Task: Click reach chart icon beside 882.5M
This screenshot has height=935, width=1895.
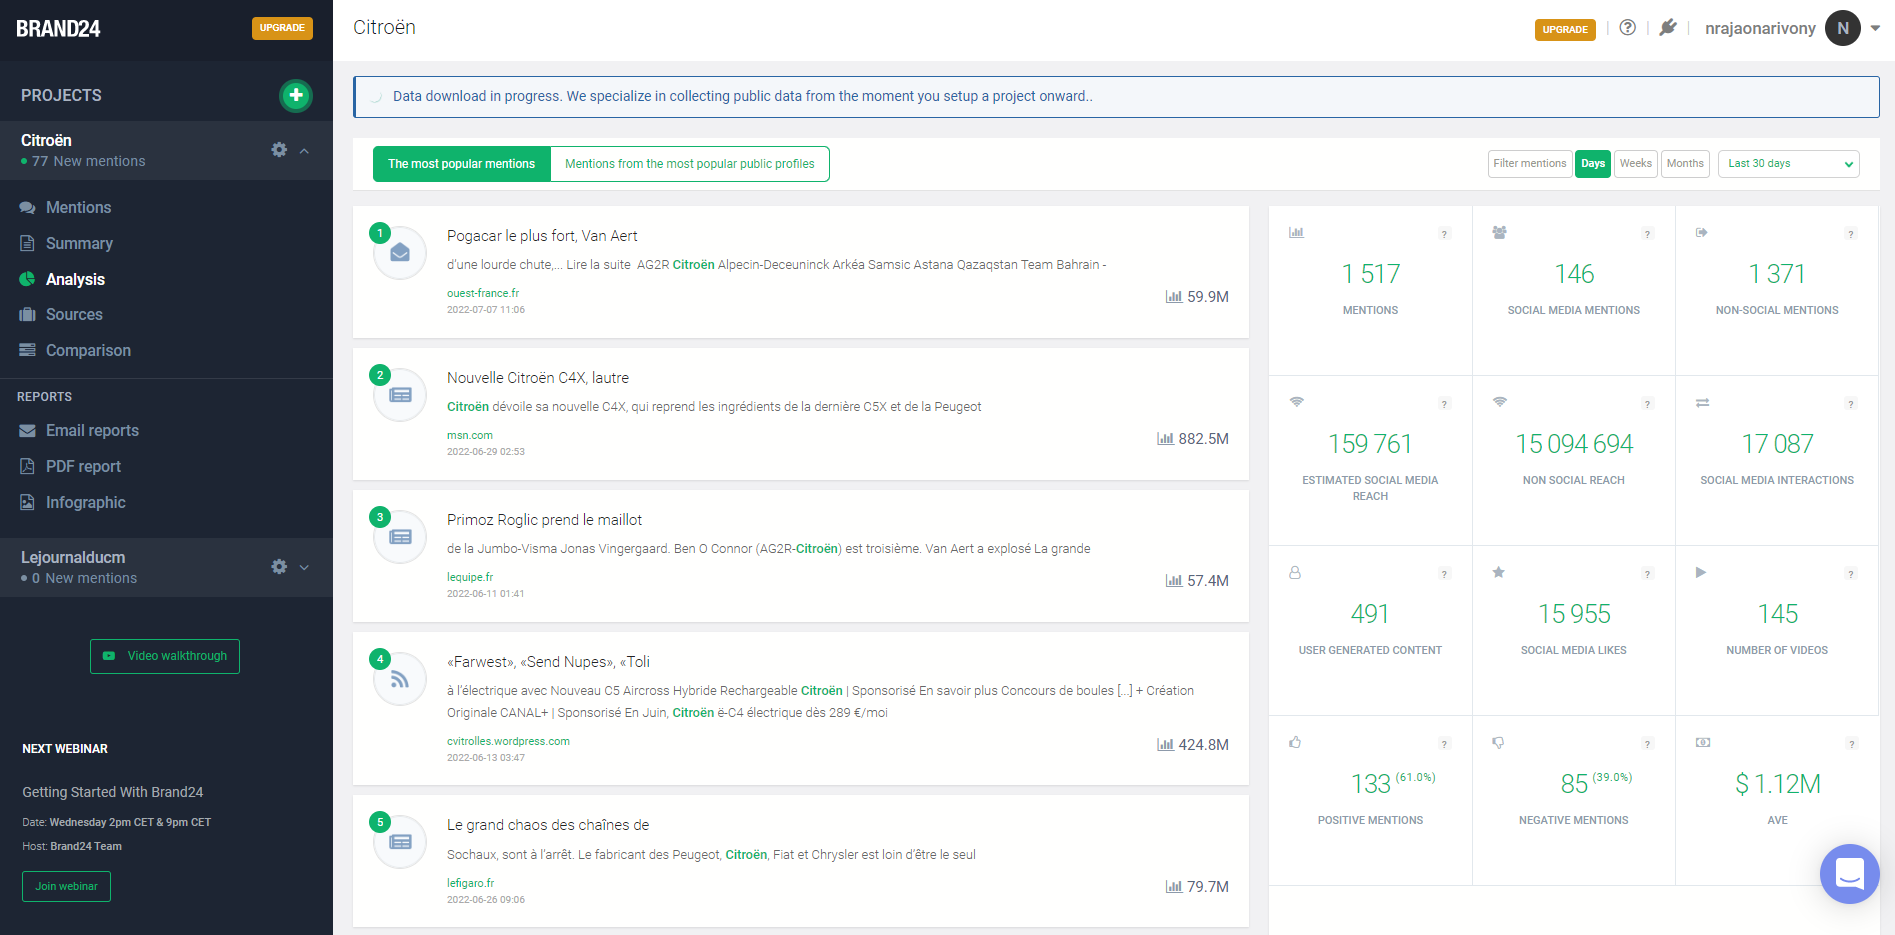Action: (x=1165, y=439)
